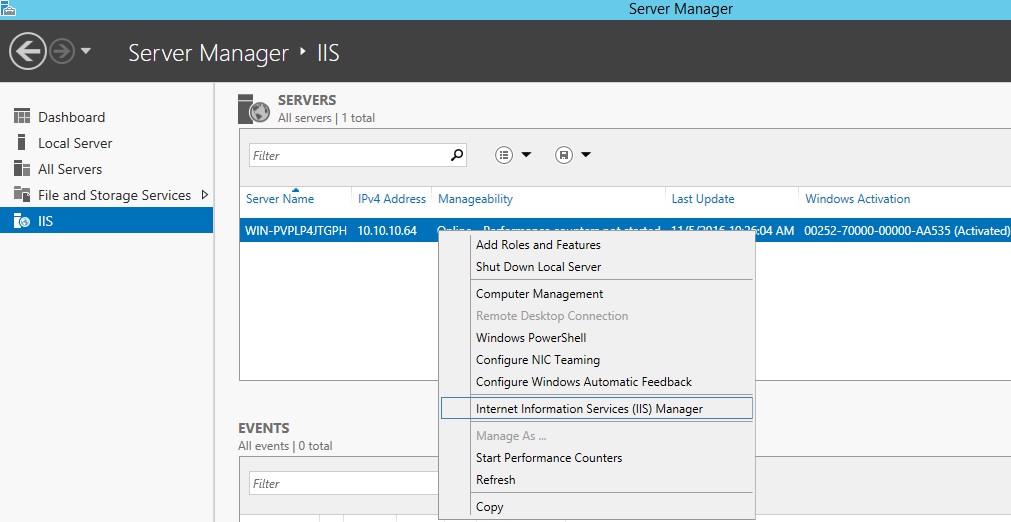Select All Servers in navigation pane
Screen dimensions: 1011x522
(x=70, y=169)
